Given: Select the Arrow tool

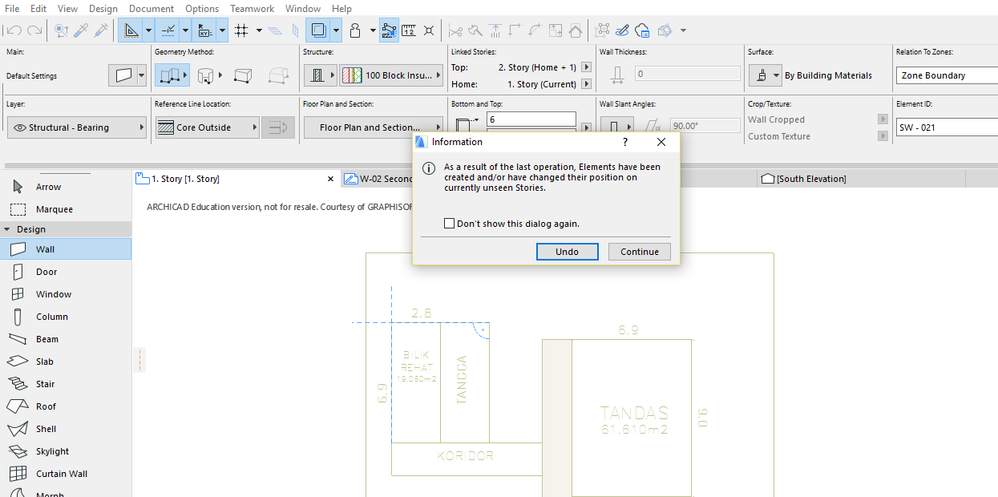Looking at the screenshot, I should (x=66, y=187).
